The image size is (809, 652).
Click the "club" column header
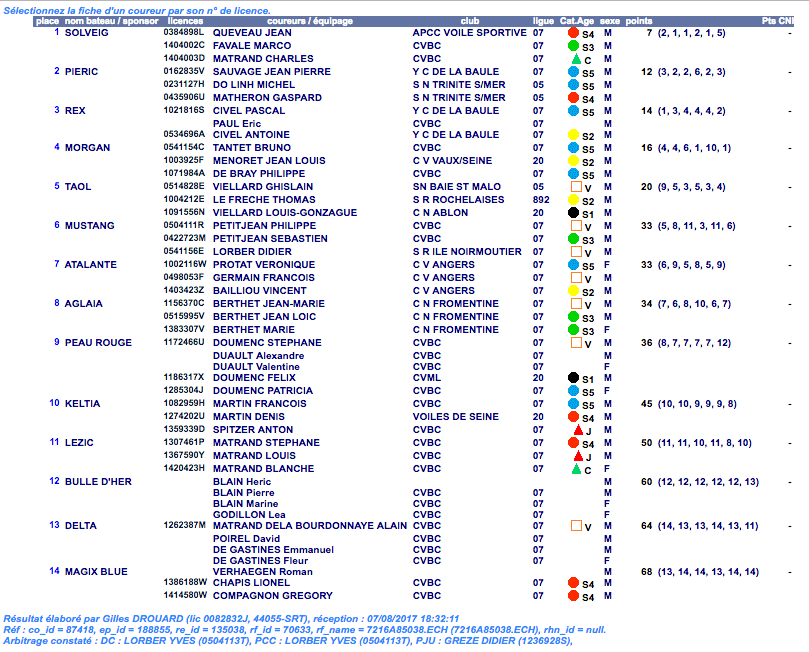click(469, 20)
